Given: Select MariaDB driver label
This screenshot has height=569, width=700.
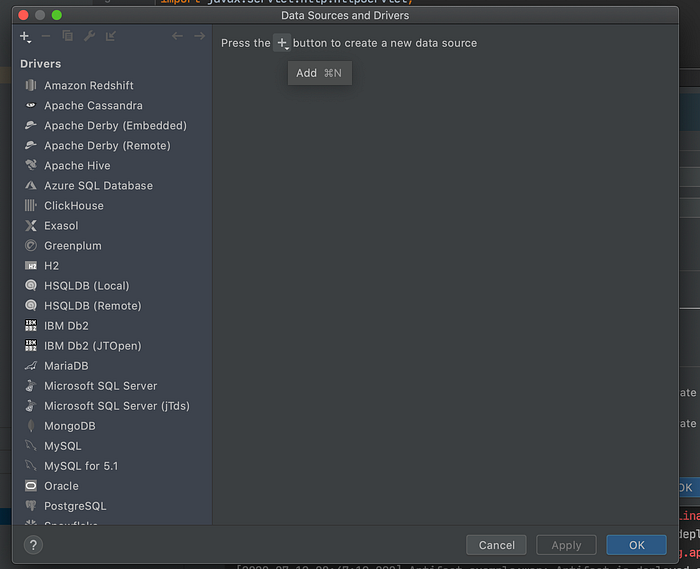Looking at the screenshot, I should pos(66,366).
